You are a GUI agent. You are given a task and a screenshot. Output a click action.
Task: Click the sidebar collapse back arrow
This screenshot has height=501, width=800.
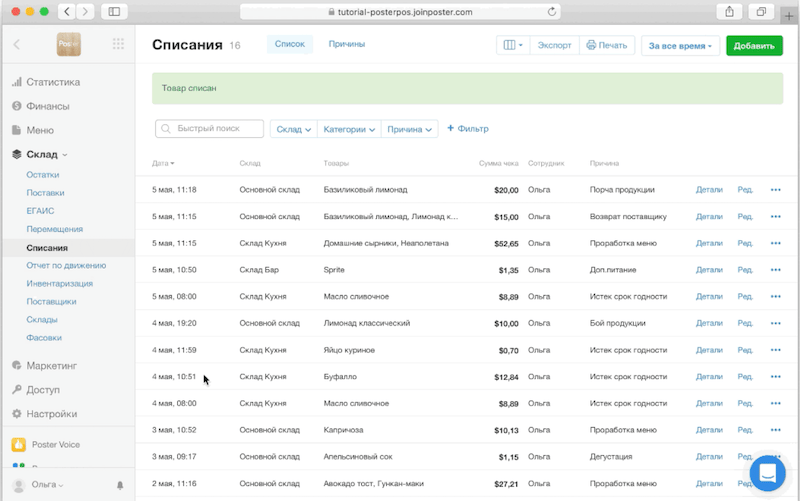[17, 45]
